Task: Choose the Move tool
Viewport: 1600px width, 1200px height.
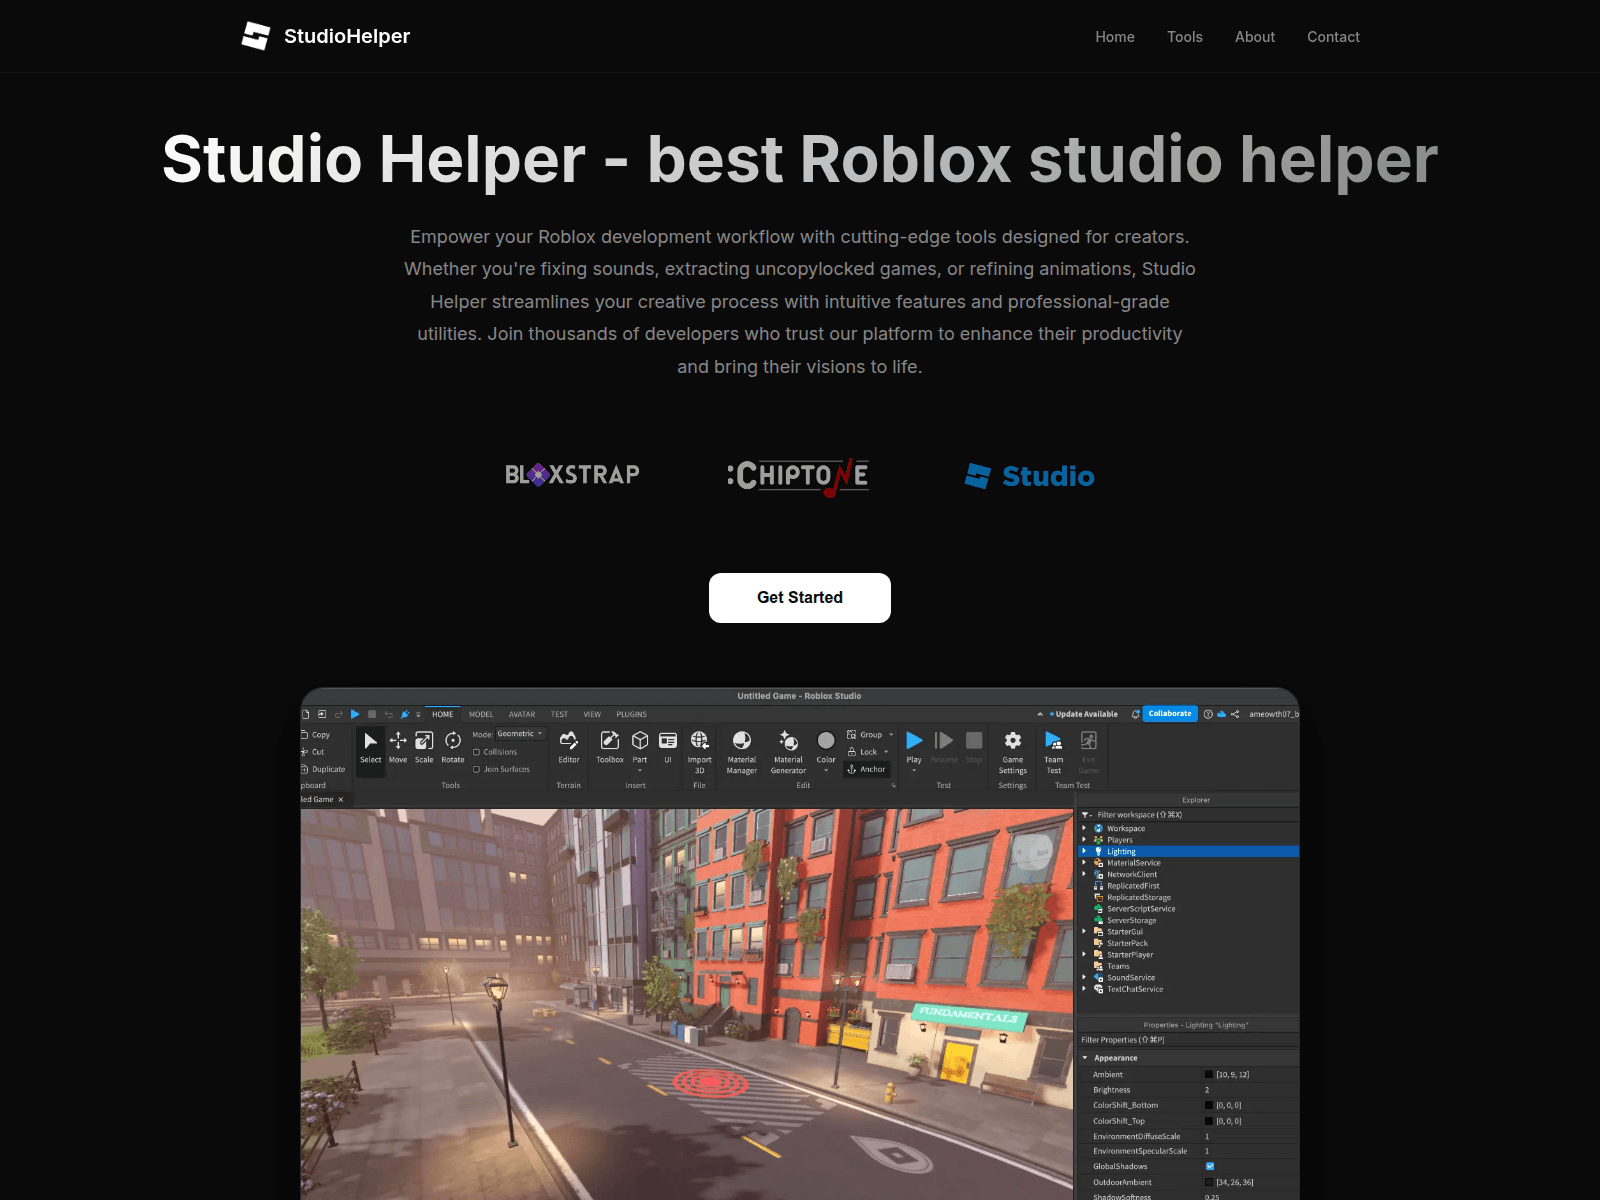Action: click(398, 747)
